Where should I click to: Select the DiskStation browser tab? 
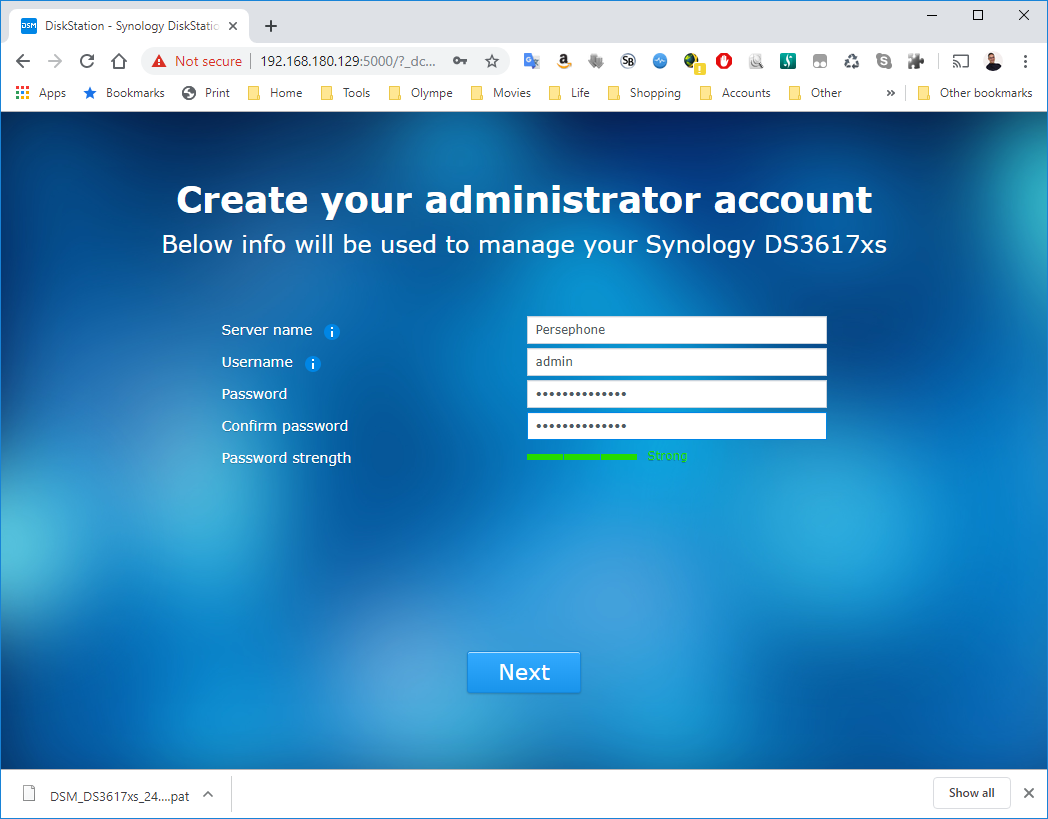127,26
